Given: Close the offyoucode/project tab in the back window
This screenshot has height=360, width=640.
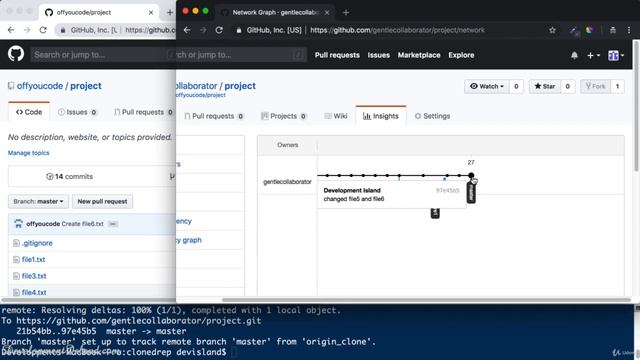Looking at the screenshot, I should click(151, 12).
